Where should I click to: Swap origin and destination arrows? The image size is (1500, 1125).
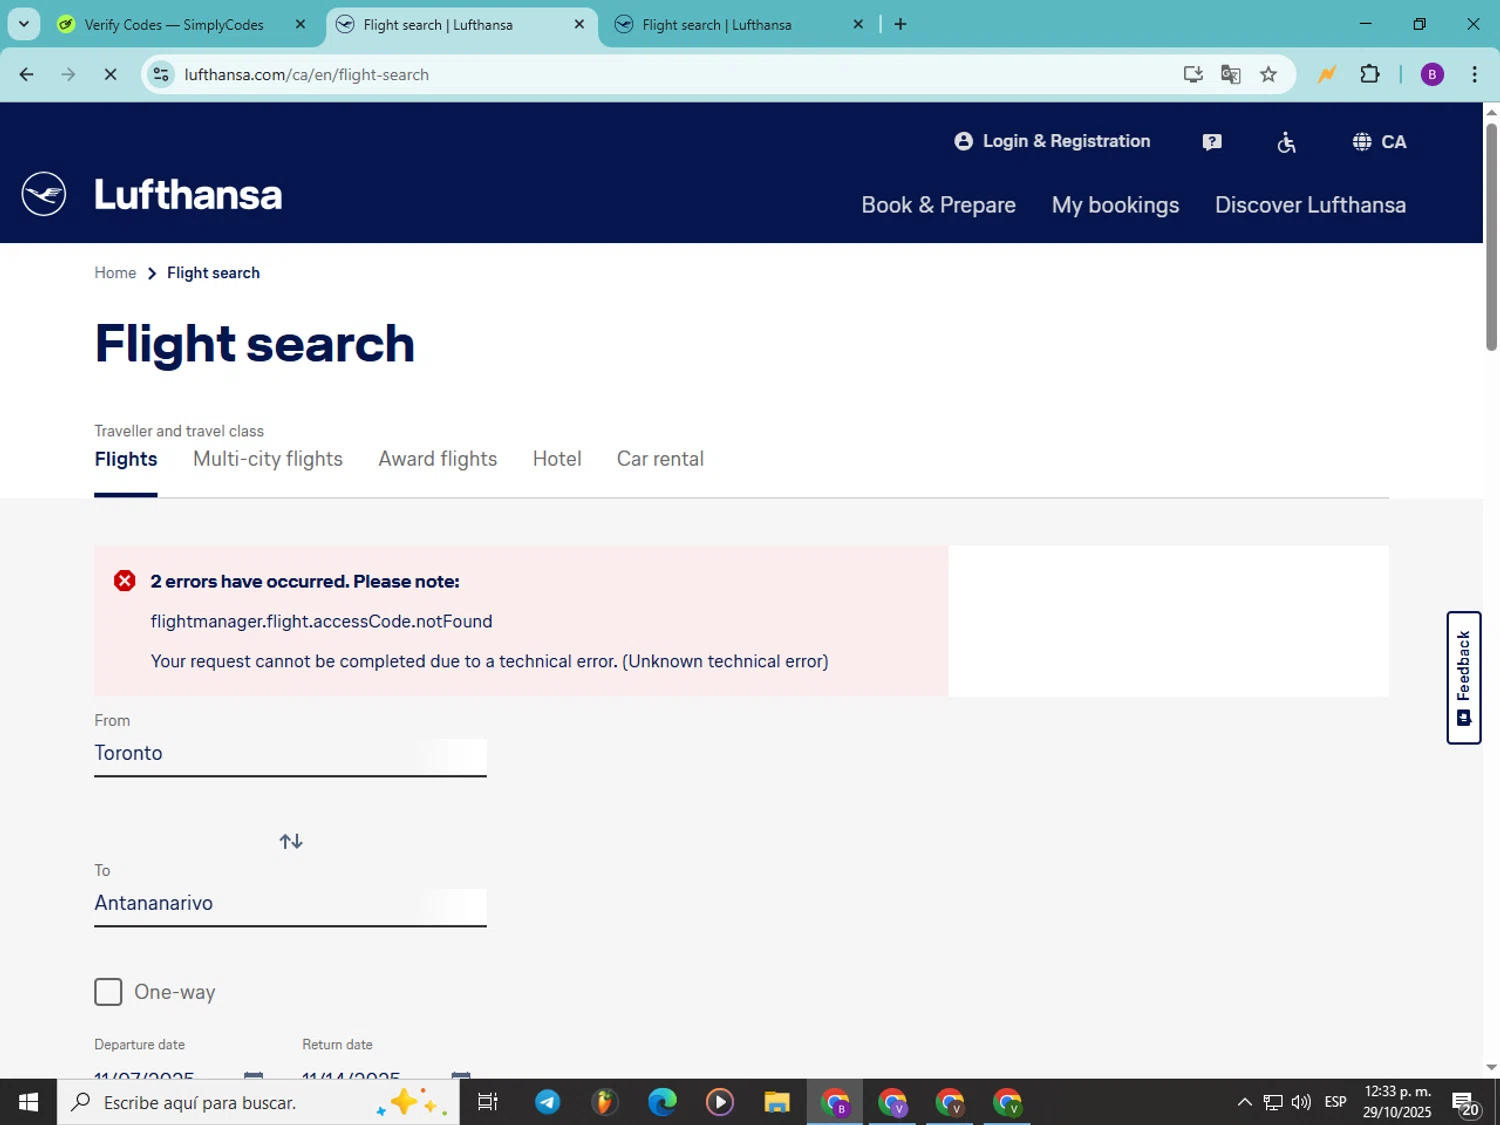[x=291, y=842]
